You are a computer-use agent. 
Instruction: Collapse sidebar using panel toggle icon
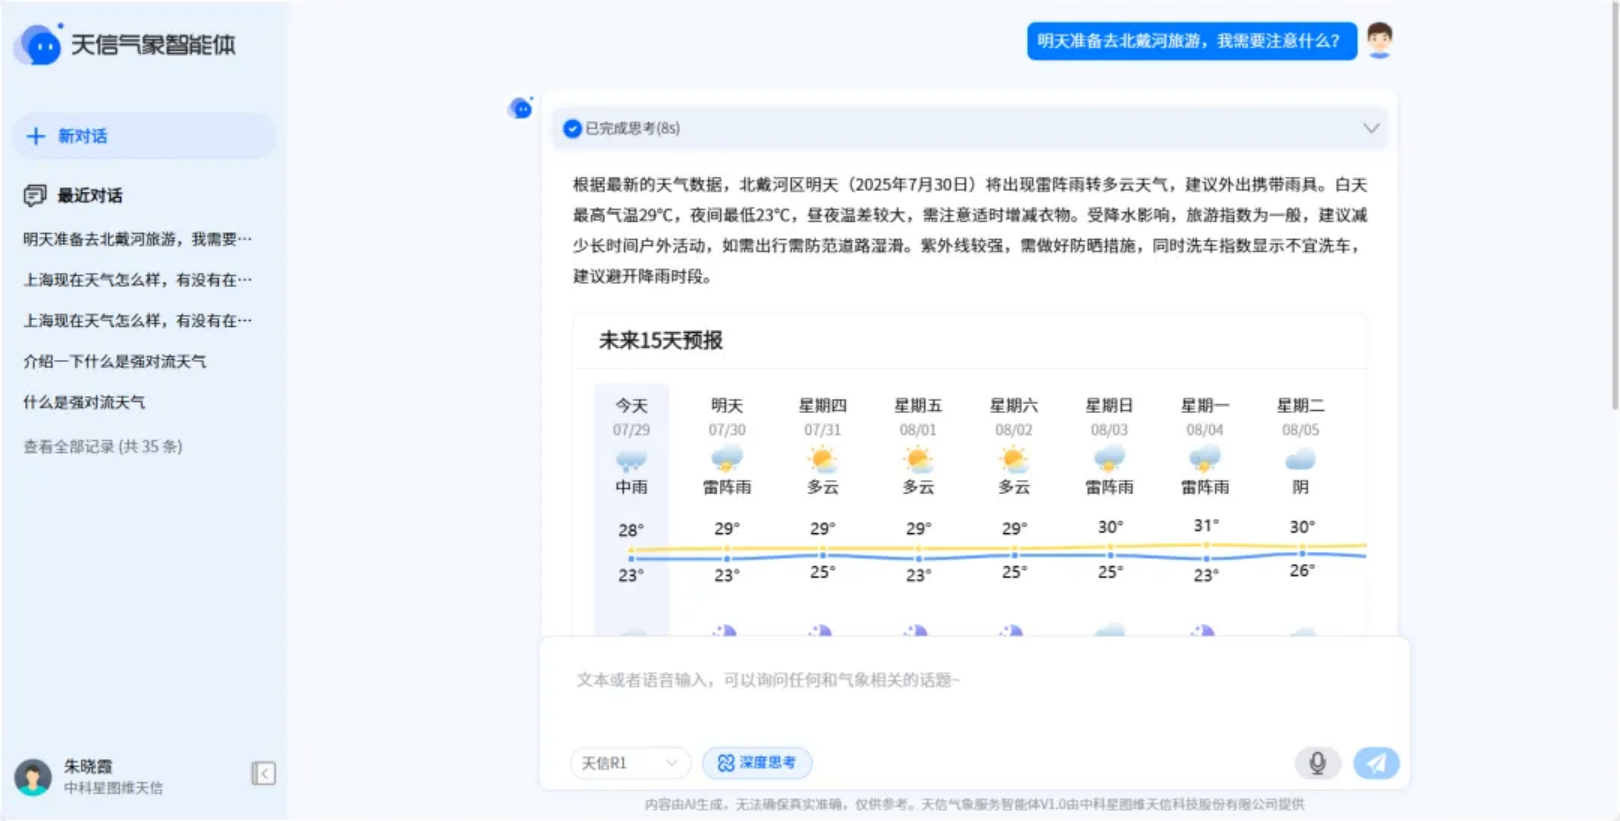[263, 773]
